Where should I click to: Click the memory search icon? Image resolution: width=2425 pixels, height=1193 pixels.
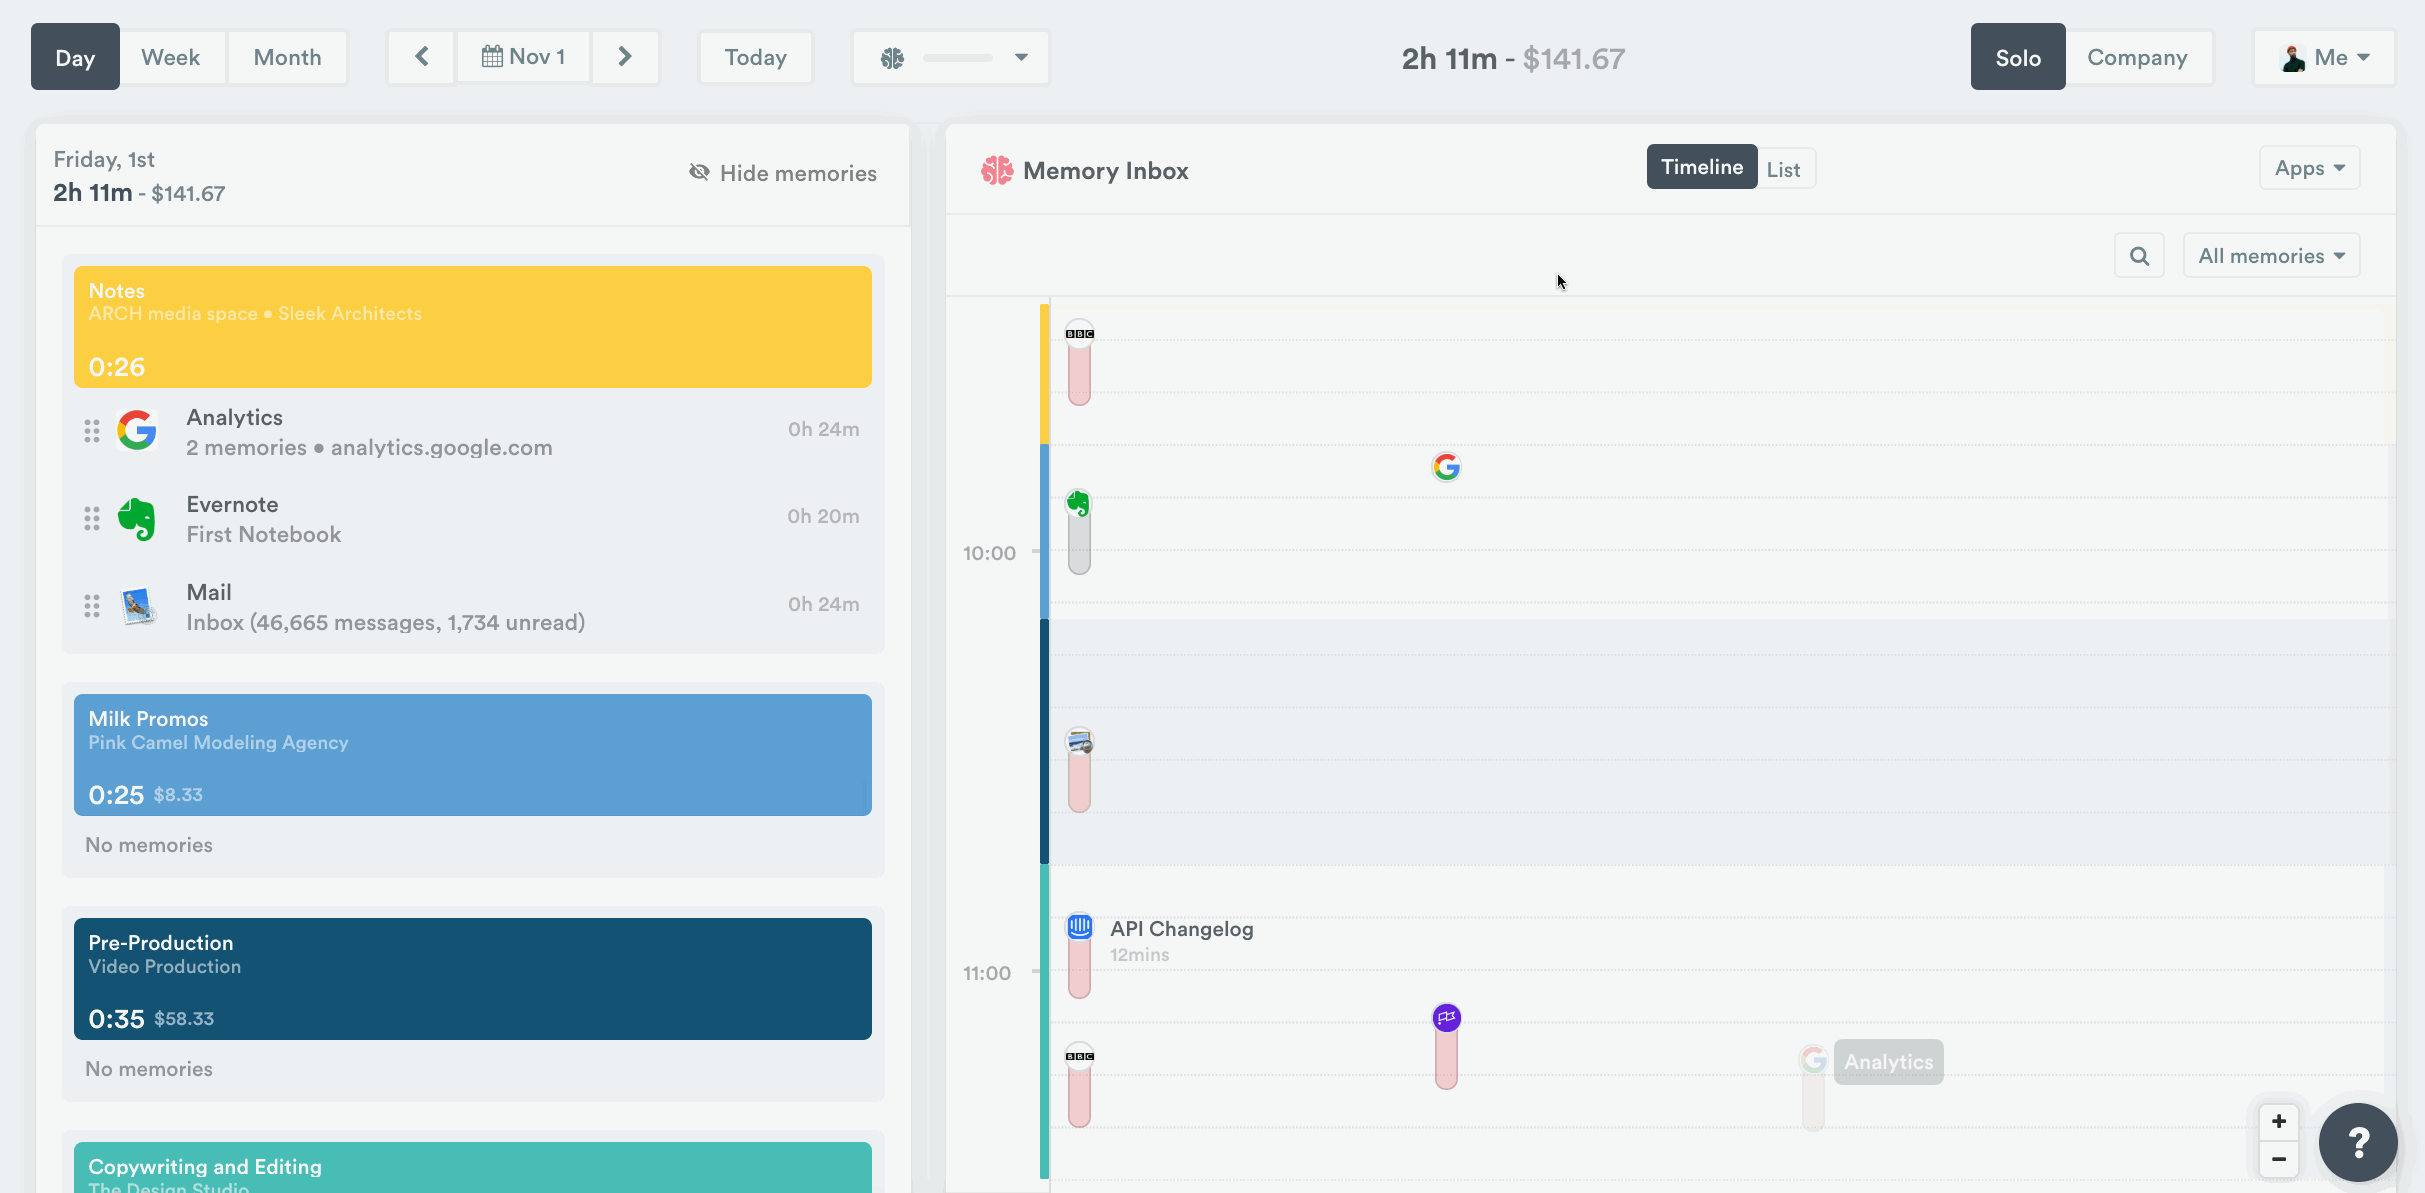2140,256
